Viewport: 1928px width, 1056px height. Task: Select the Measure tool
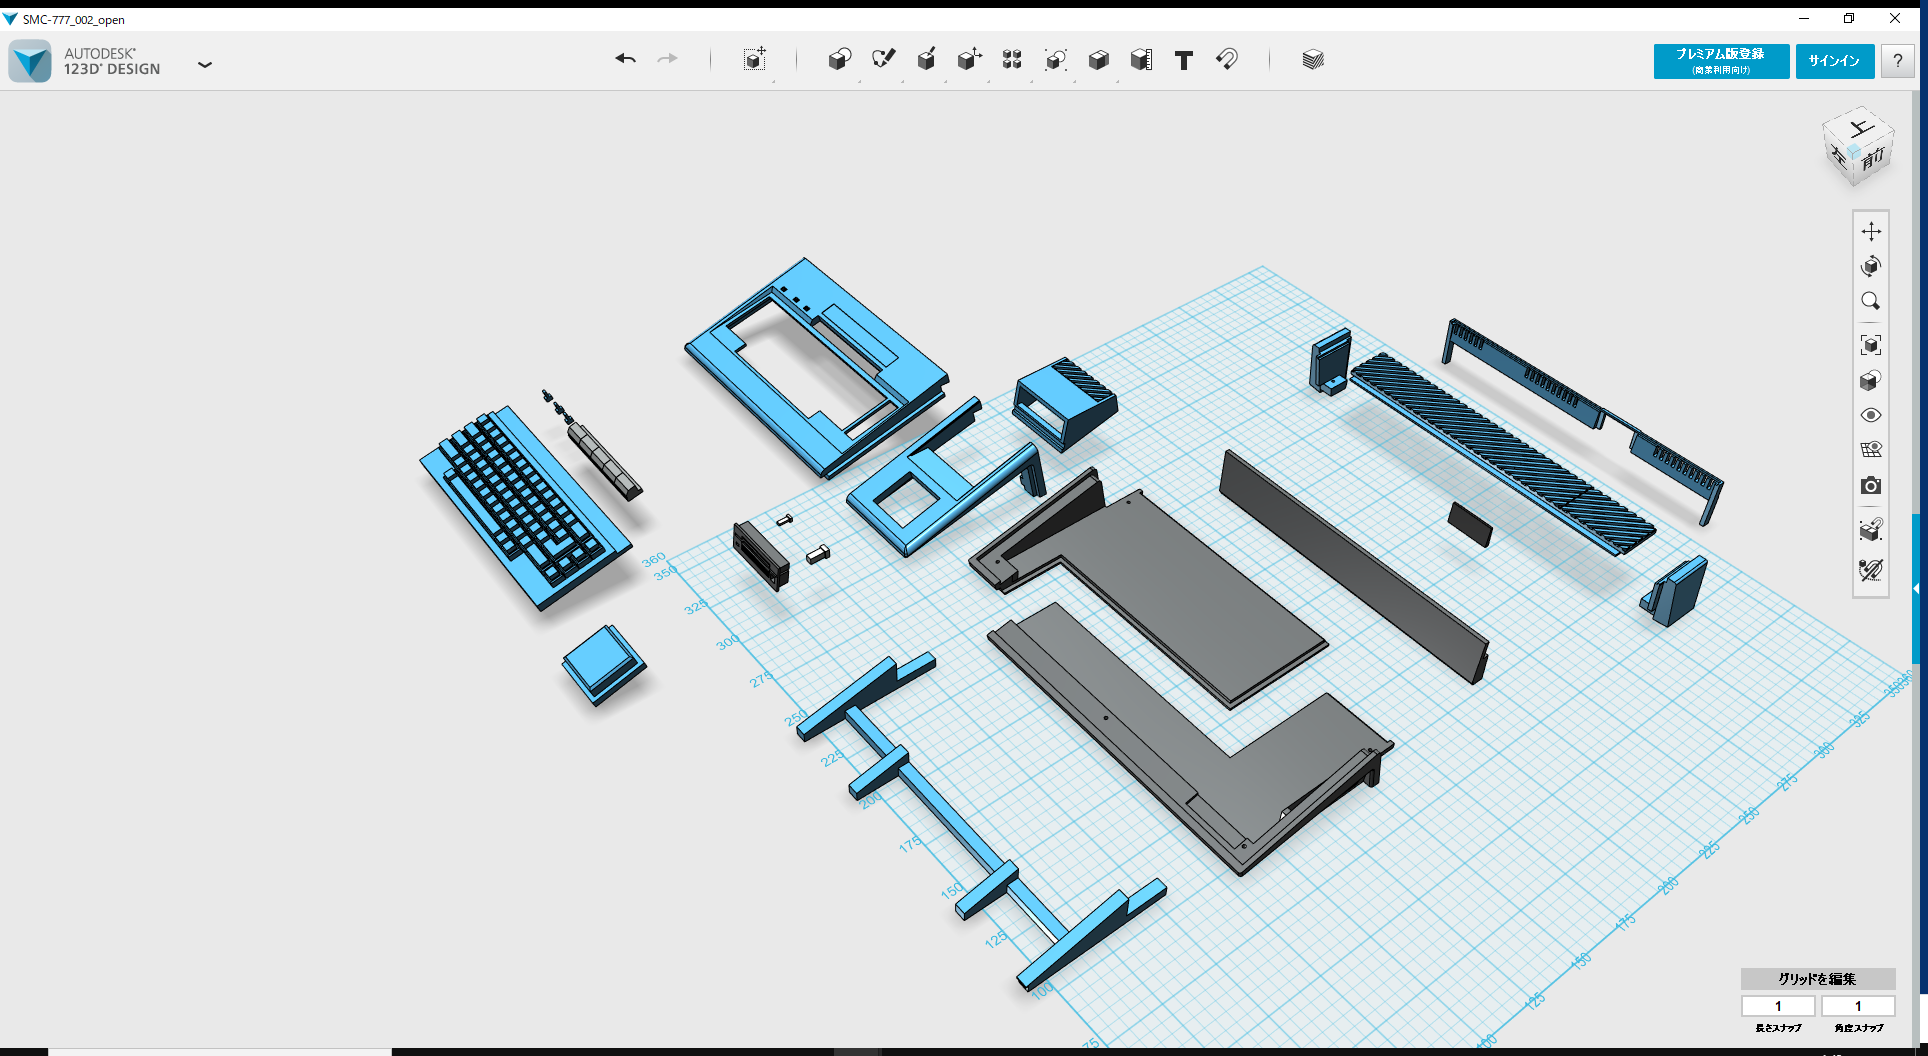point(1140,60)
